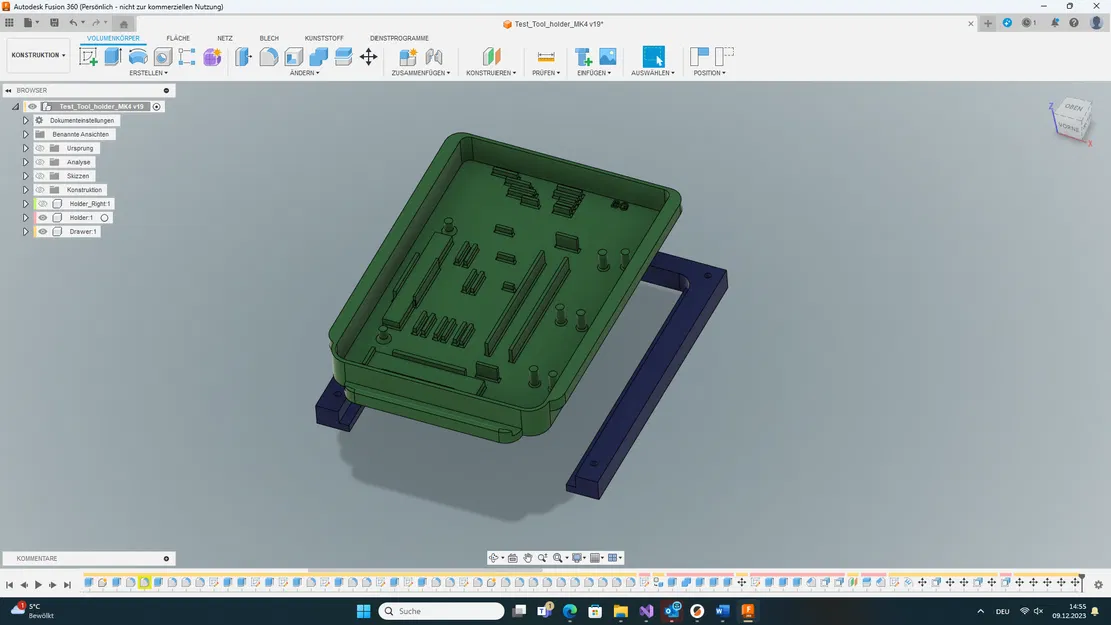Switch to the FLÄCHE tab

pos(178,38)
